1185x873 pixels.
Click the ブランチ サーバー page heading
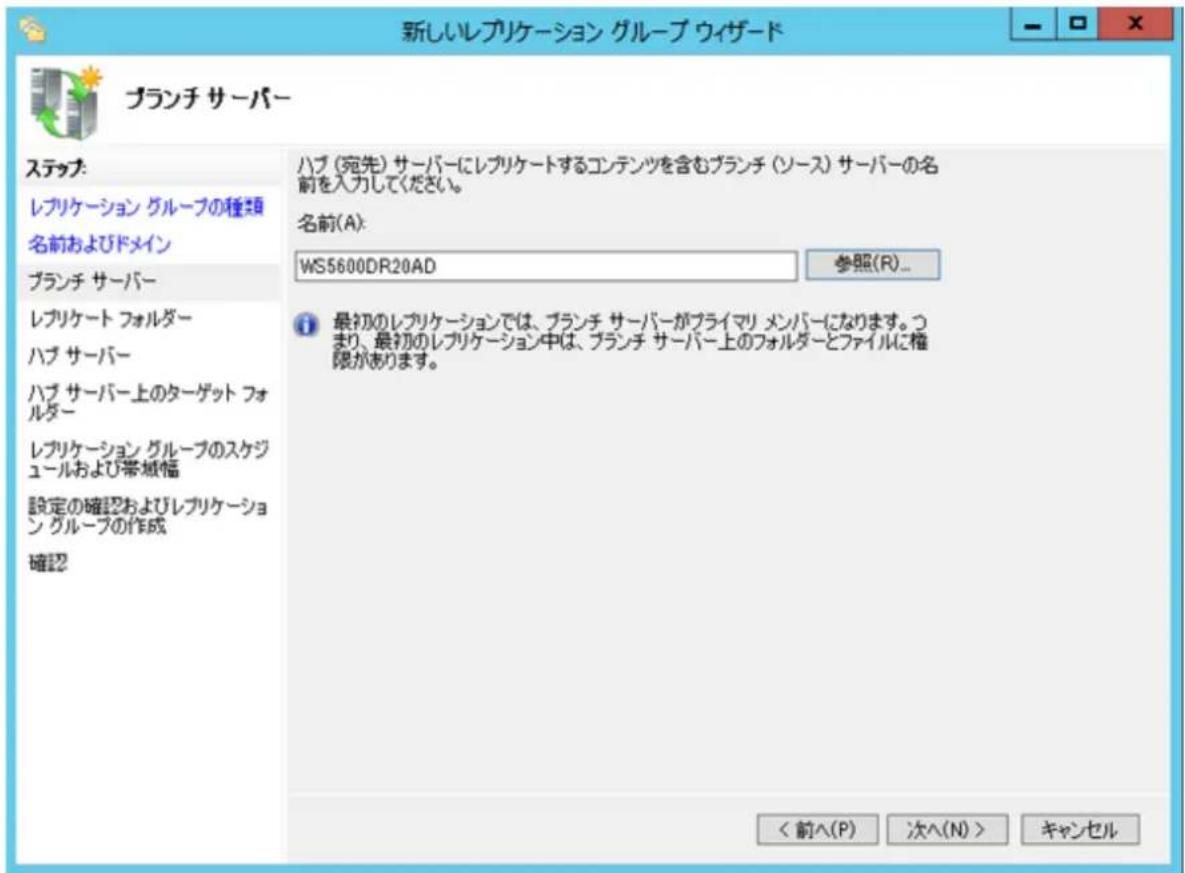point(208,98)
